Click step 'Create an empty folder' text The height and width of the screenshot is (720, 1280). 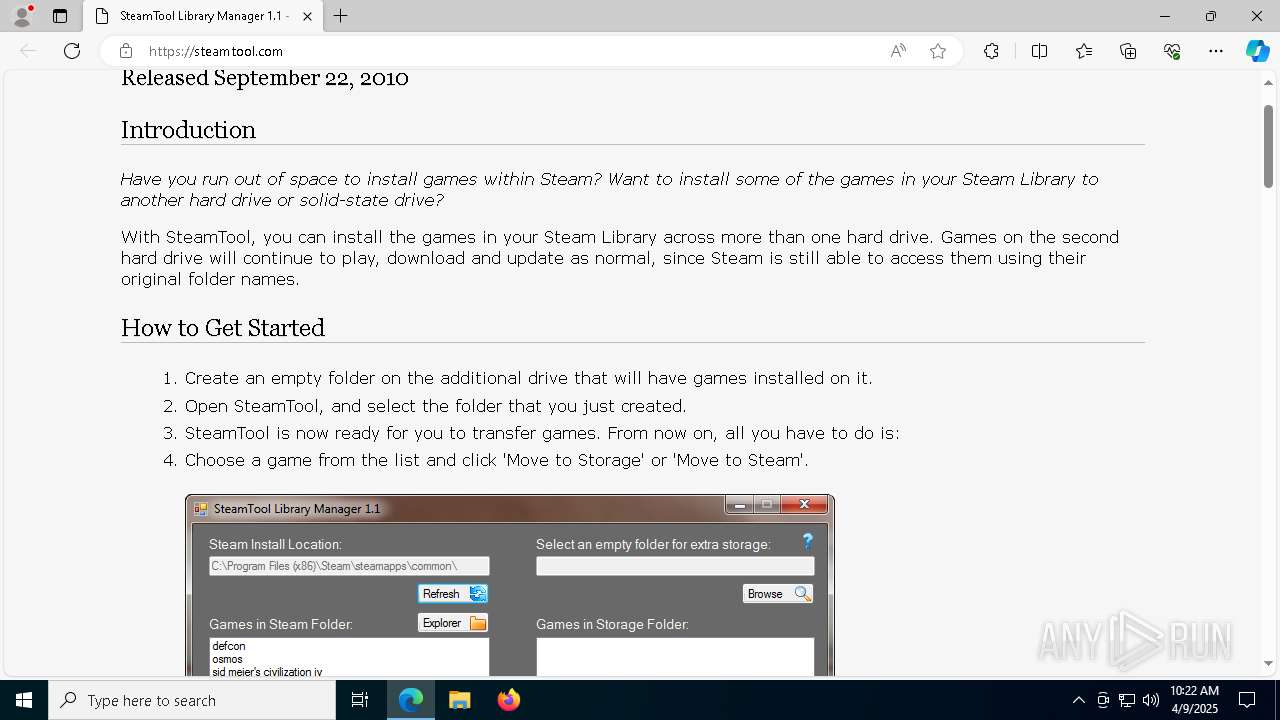[x=528, y=378]
